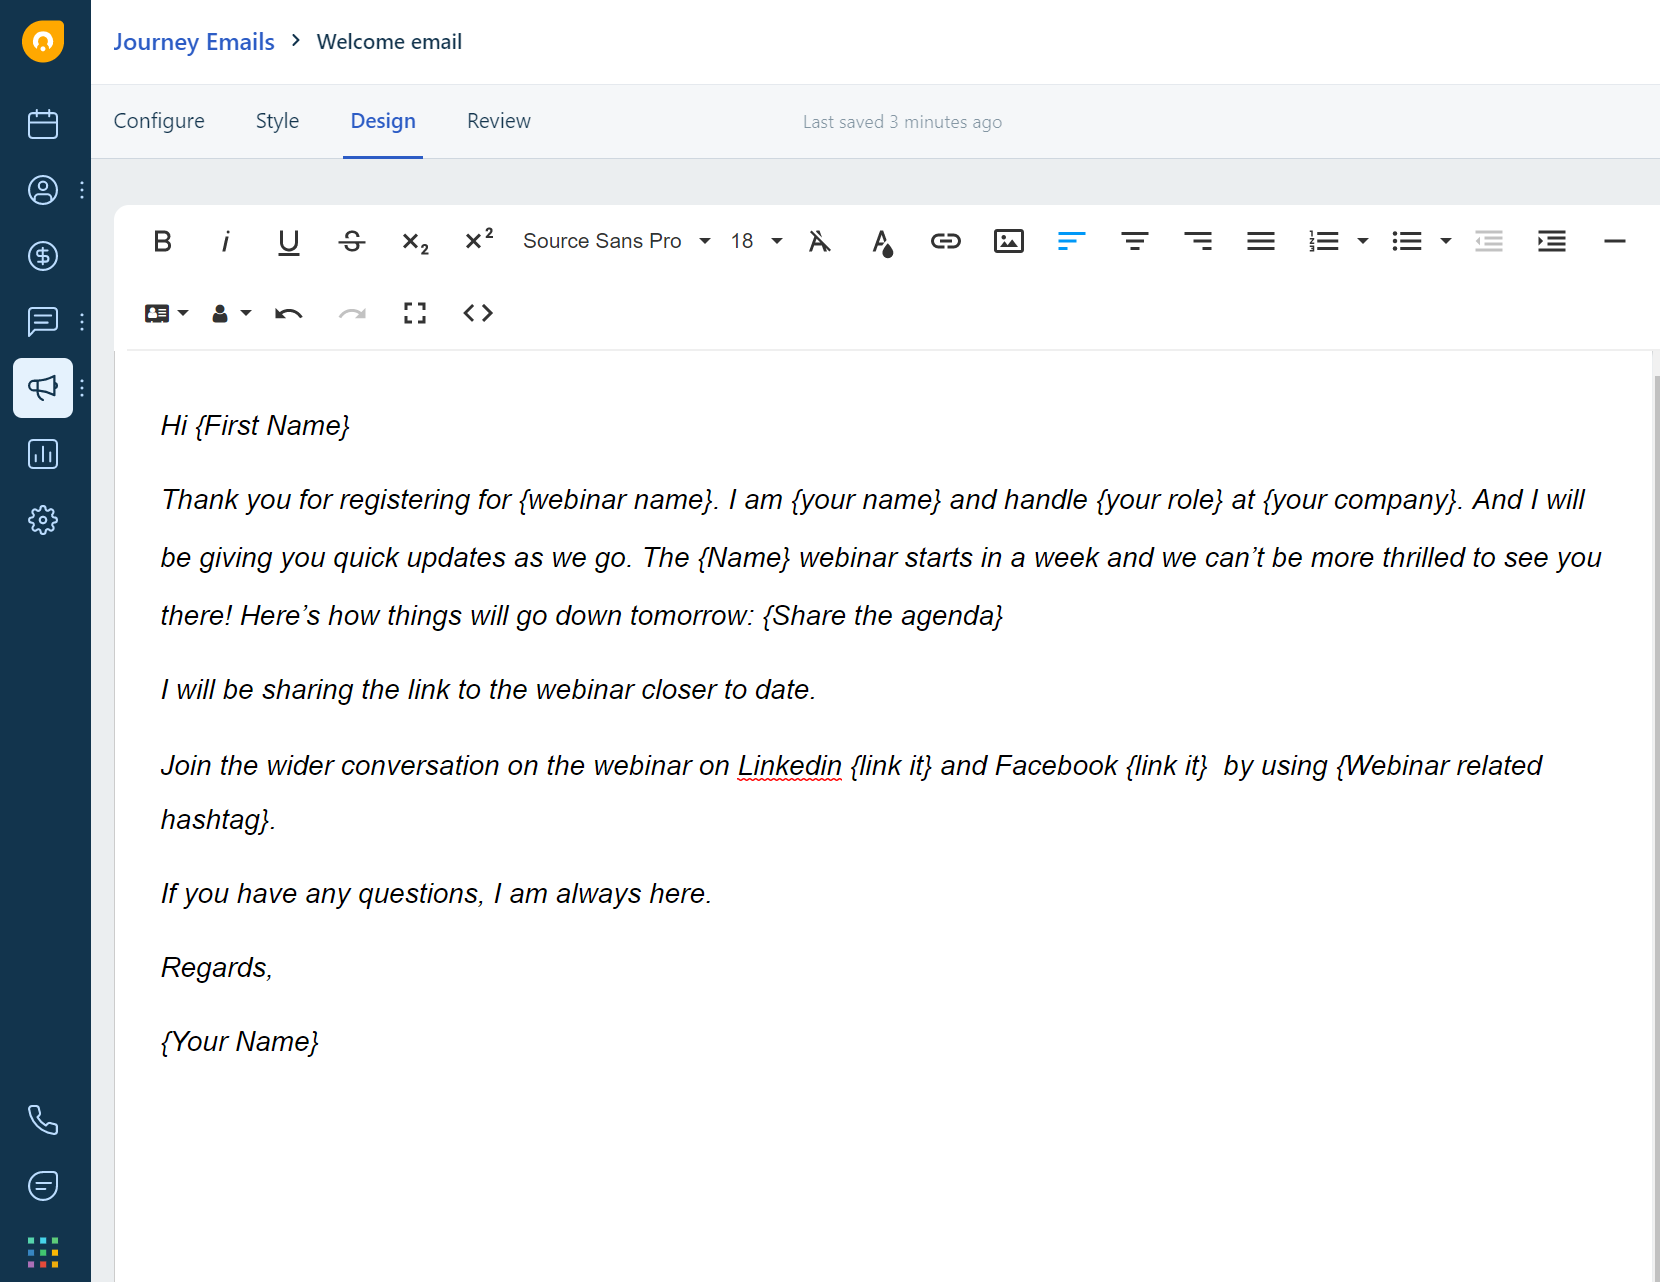Toggle bold formatting in the toolbar

[163, 241]
